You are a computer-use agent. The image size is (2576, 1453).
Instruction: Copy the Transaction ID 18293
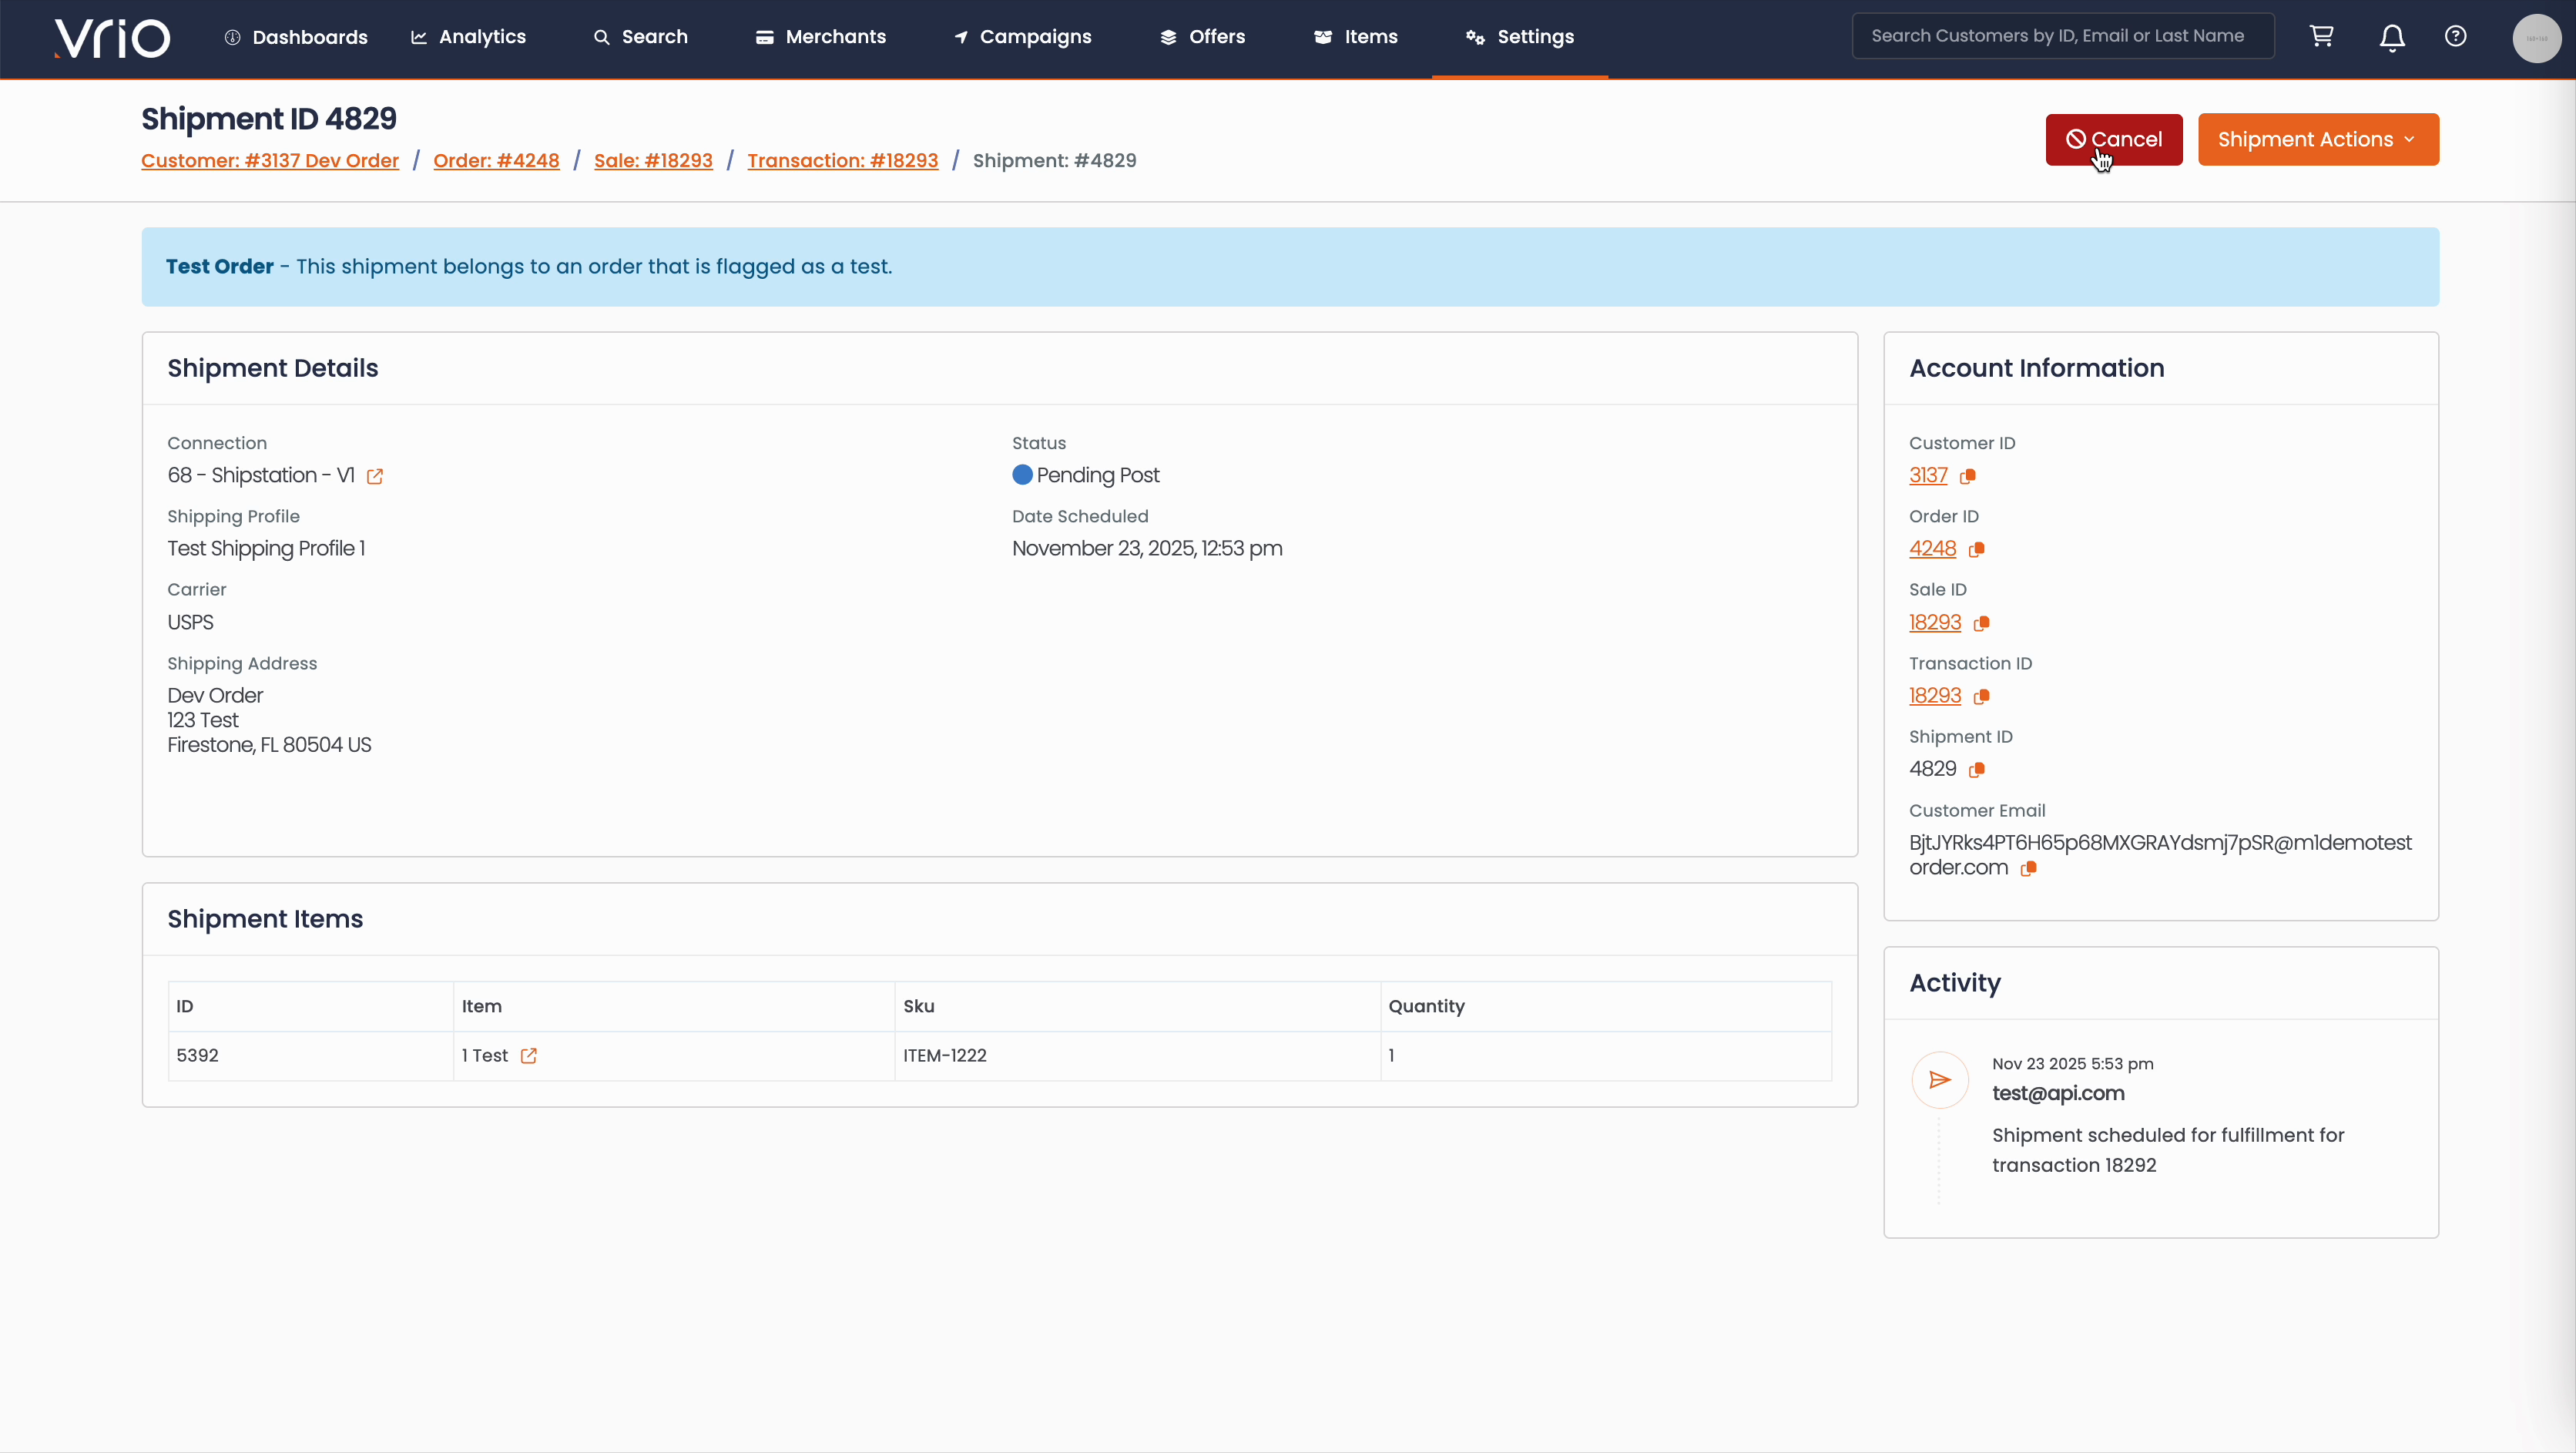[x=1981, y=696]
